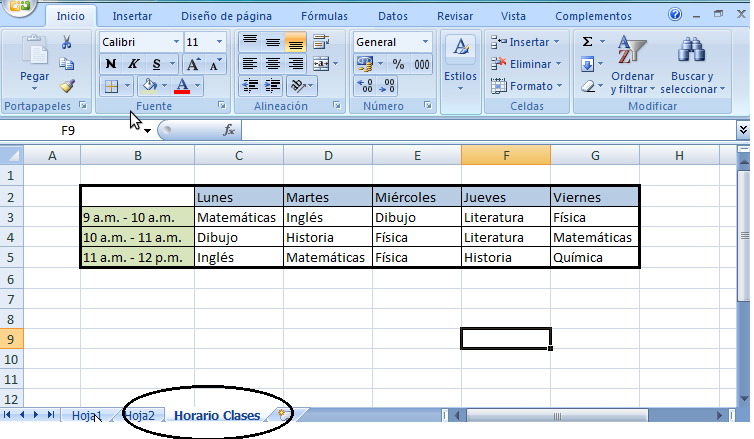Screen dimensions: 754x439
Task: Click the Merge and Center icon
Action: (321, 64)
